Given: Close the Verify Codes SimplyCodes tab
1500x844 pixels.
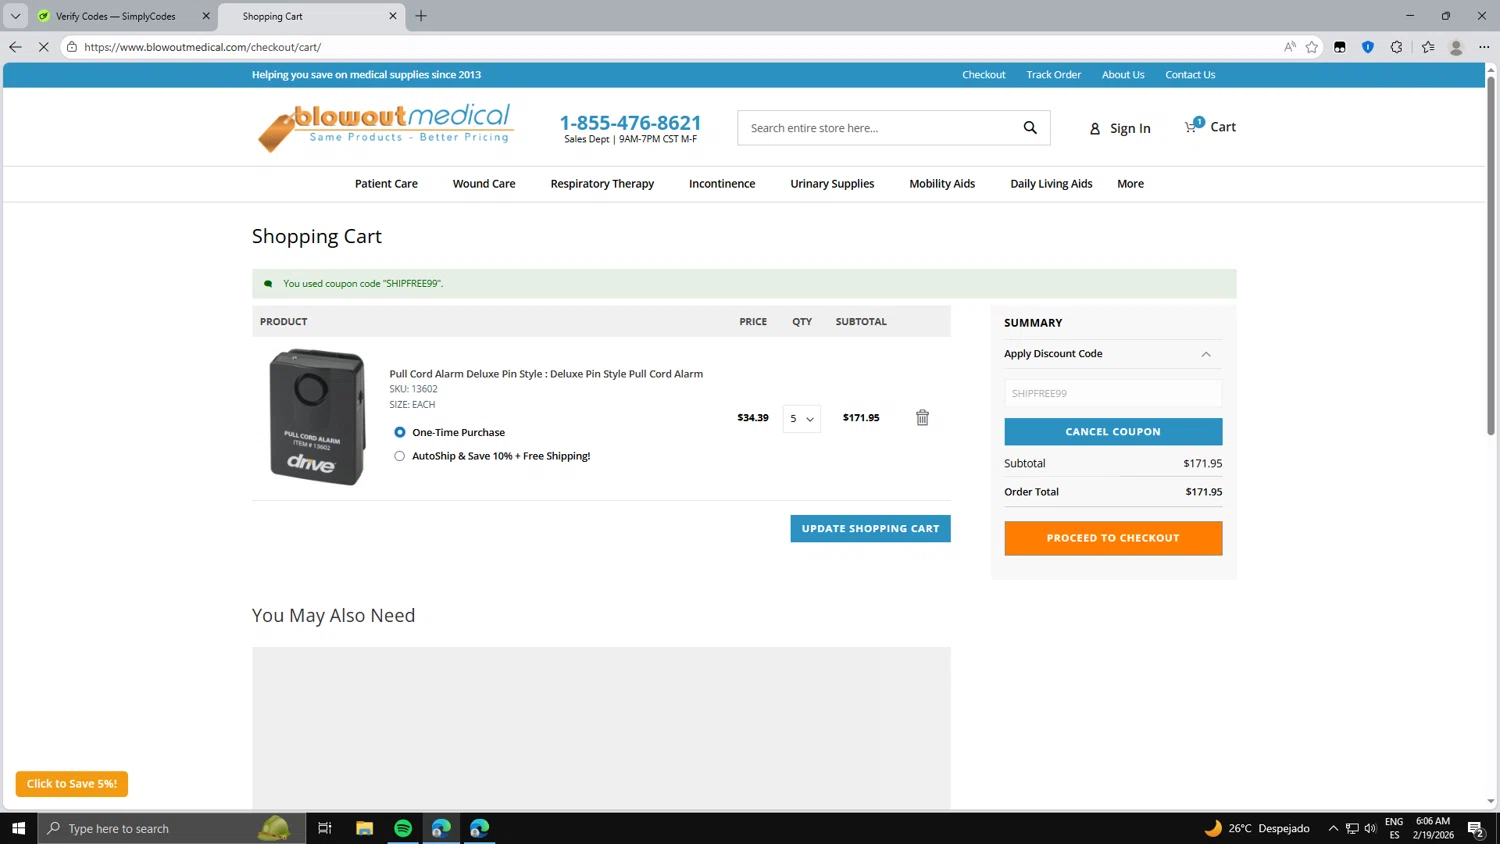Looking at the screenshot, I should tap(206, 16).
